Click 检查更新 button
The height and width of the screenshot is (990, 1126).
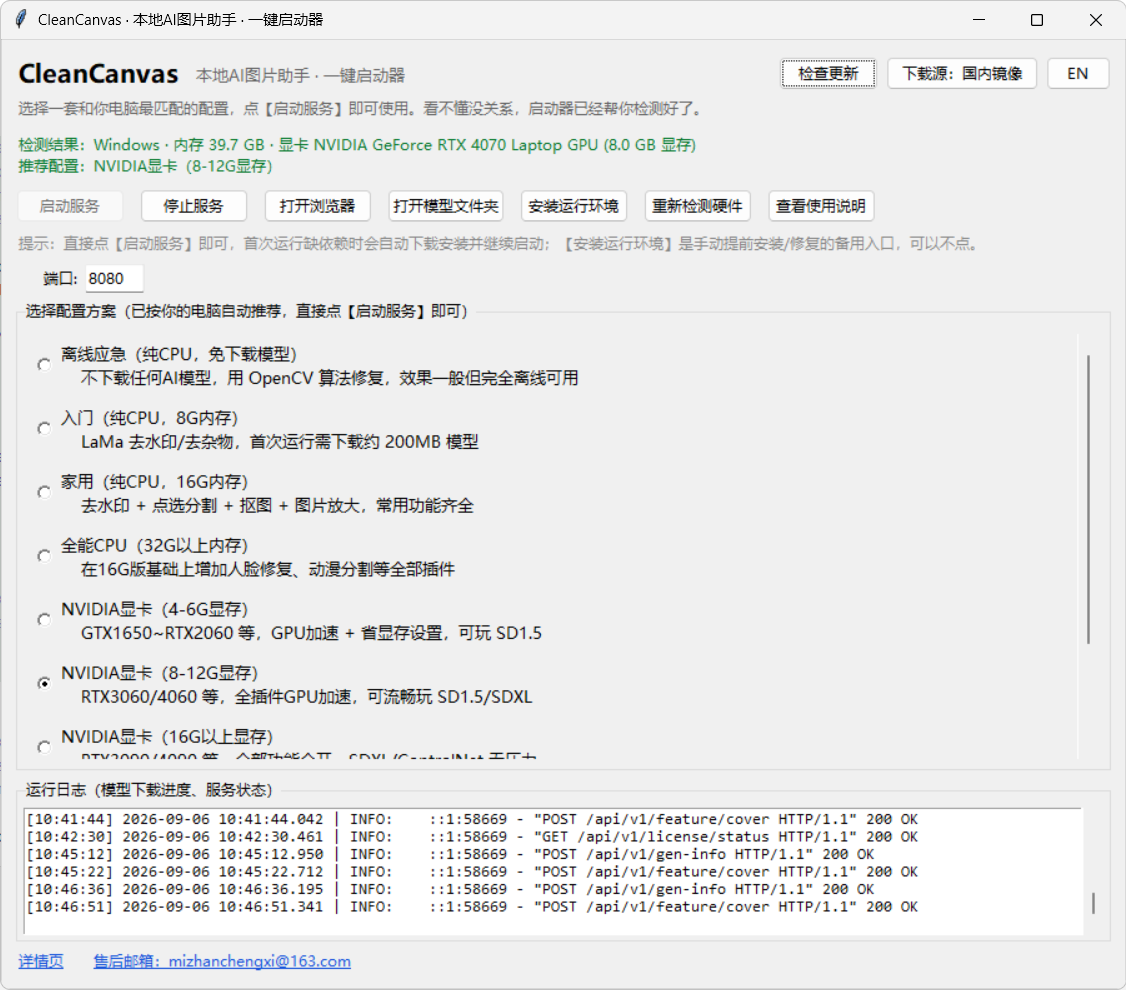[828, 73]
